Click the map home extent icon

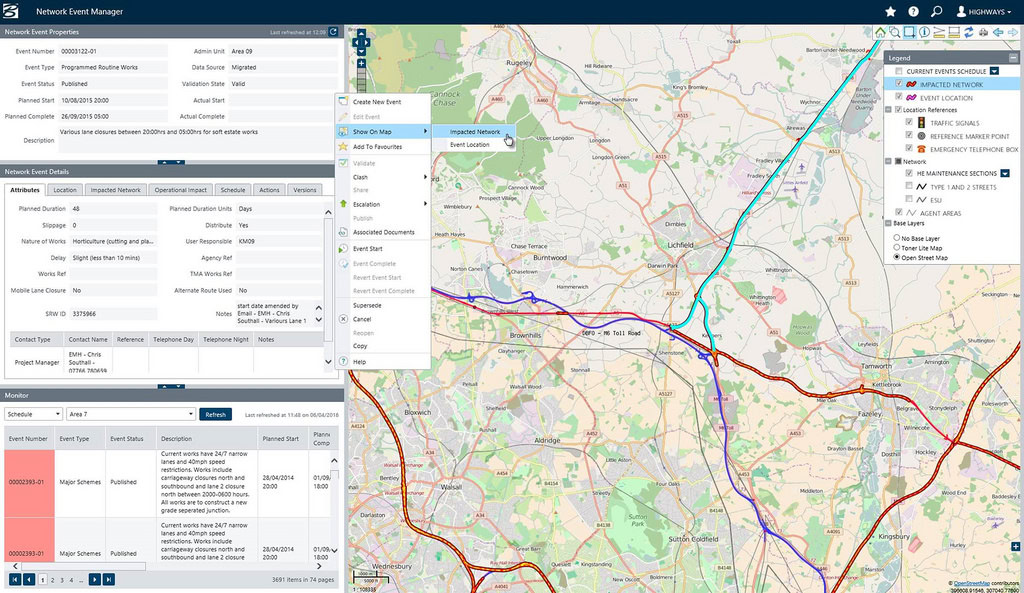tap(880, 32)
